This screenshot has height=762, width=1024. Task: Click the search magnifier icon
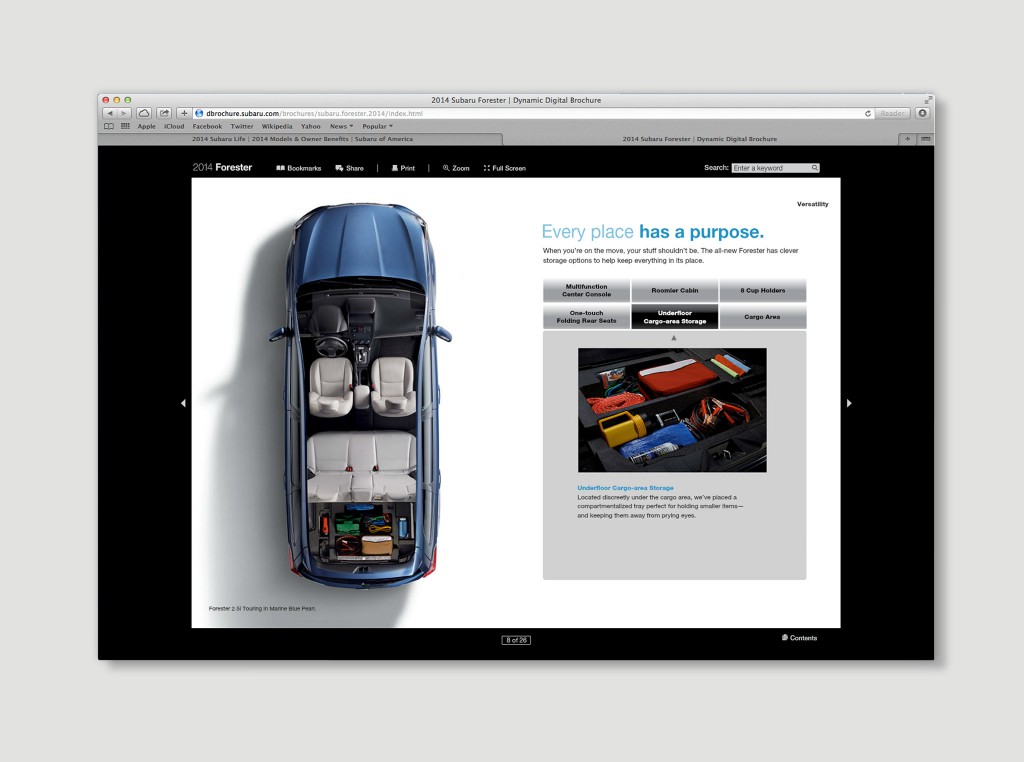pyautogui.click(x=814, y=168)
